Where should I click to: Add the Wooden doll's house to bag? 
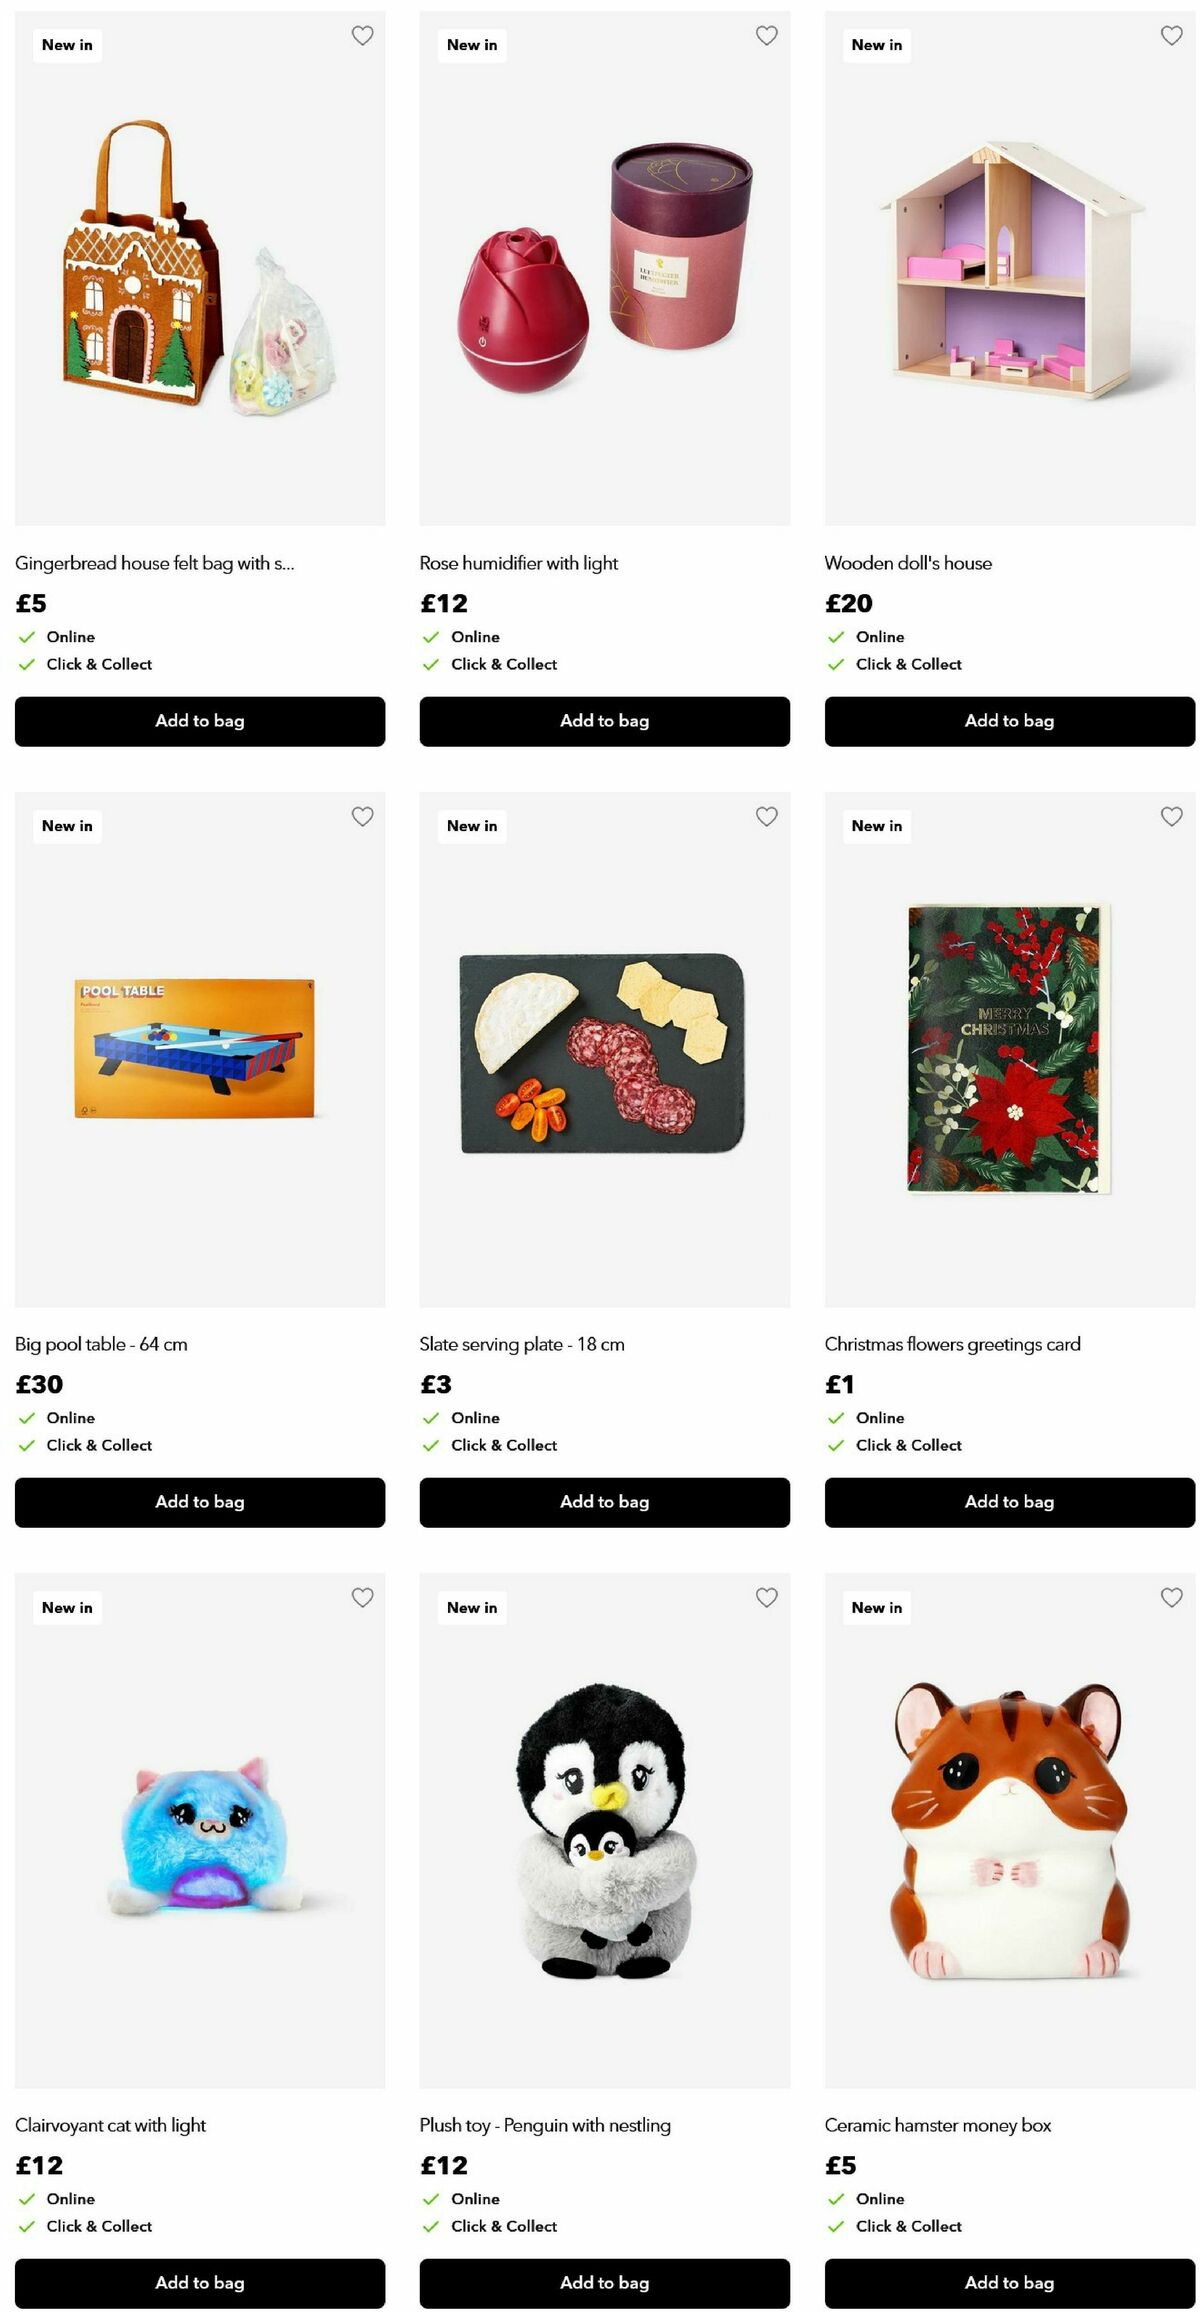pyautogui.click(x=1008, y=721)
